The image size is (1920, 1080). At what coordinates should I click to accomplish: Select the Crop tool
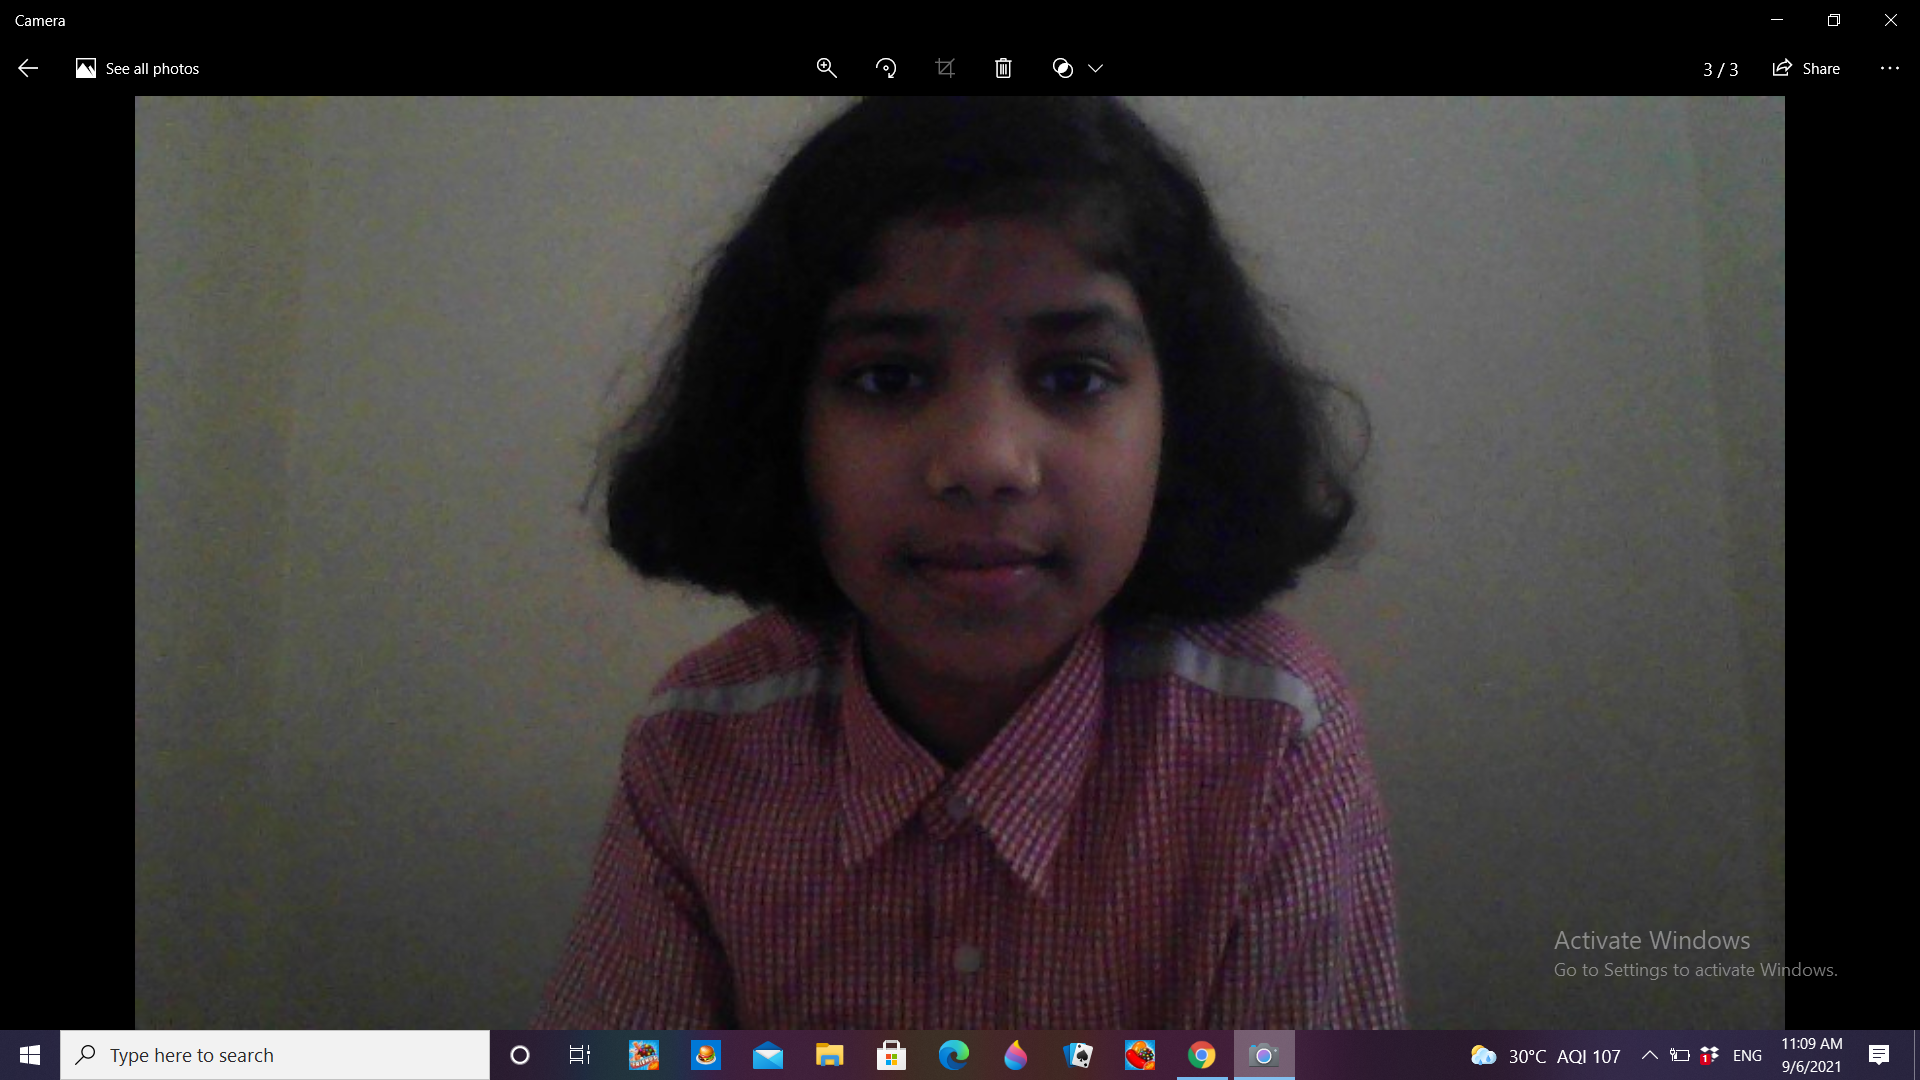pos(945,68)
